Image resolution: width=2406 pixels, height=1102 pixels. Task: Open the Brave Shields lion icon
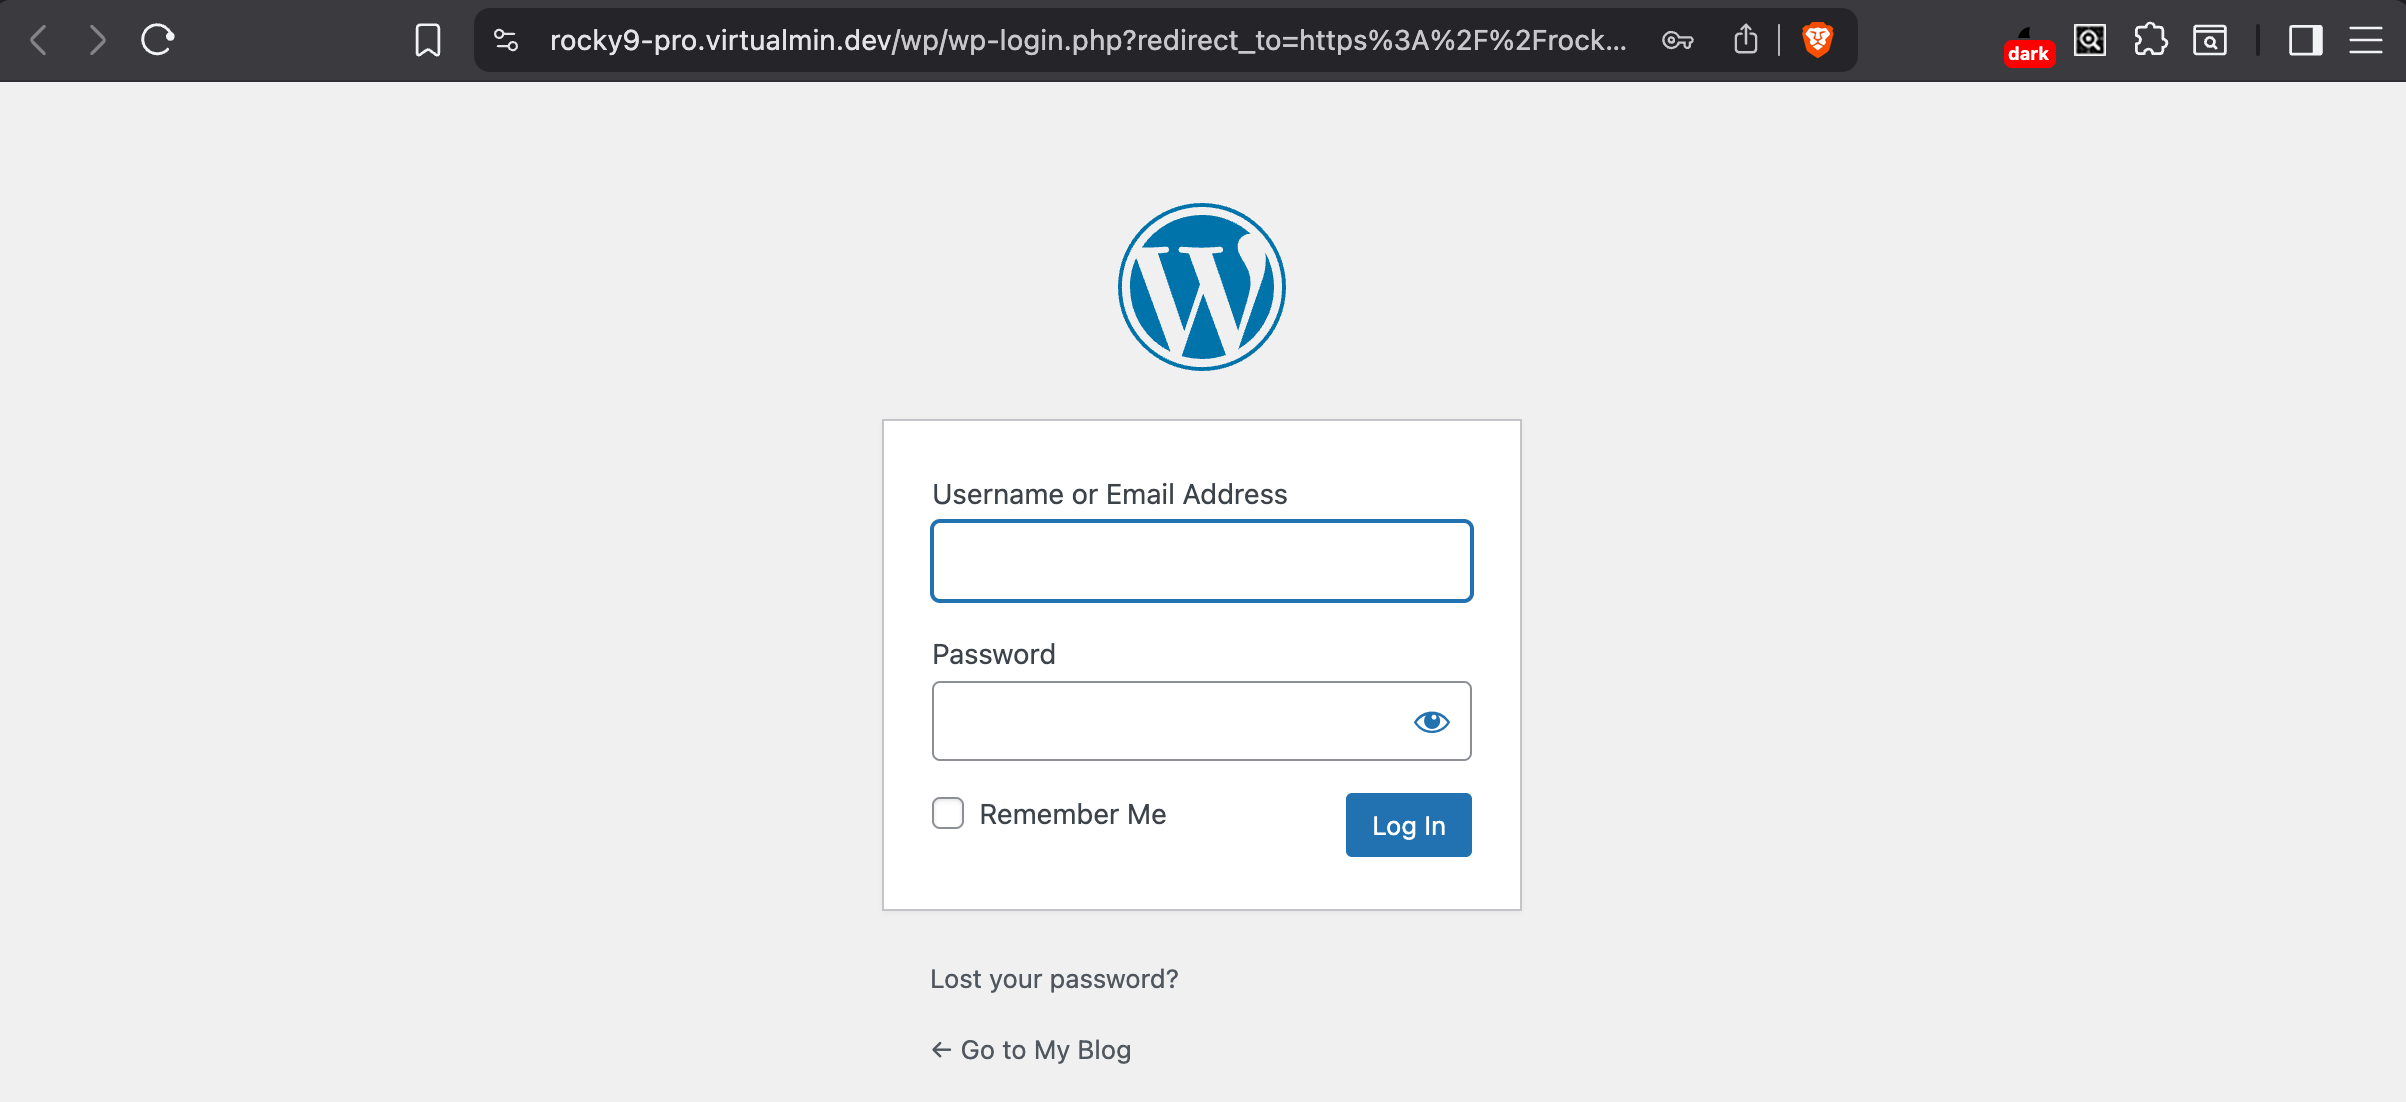coord(1817,40)
